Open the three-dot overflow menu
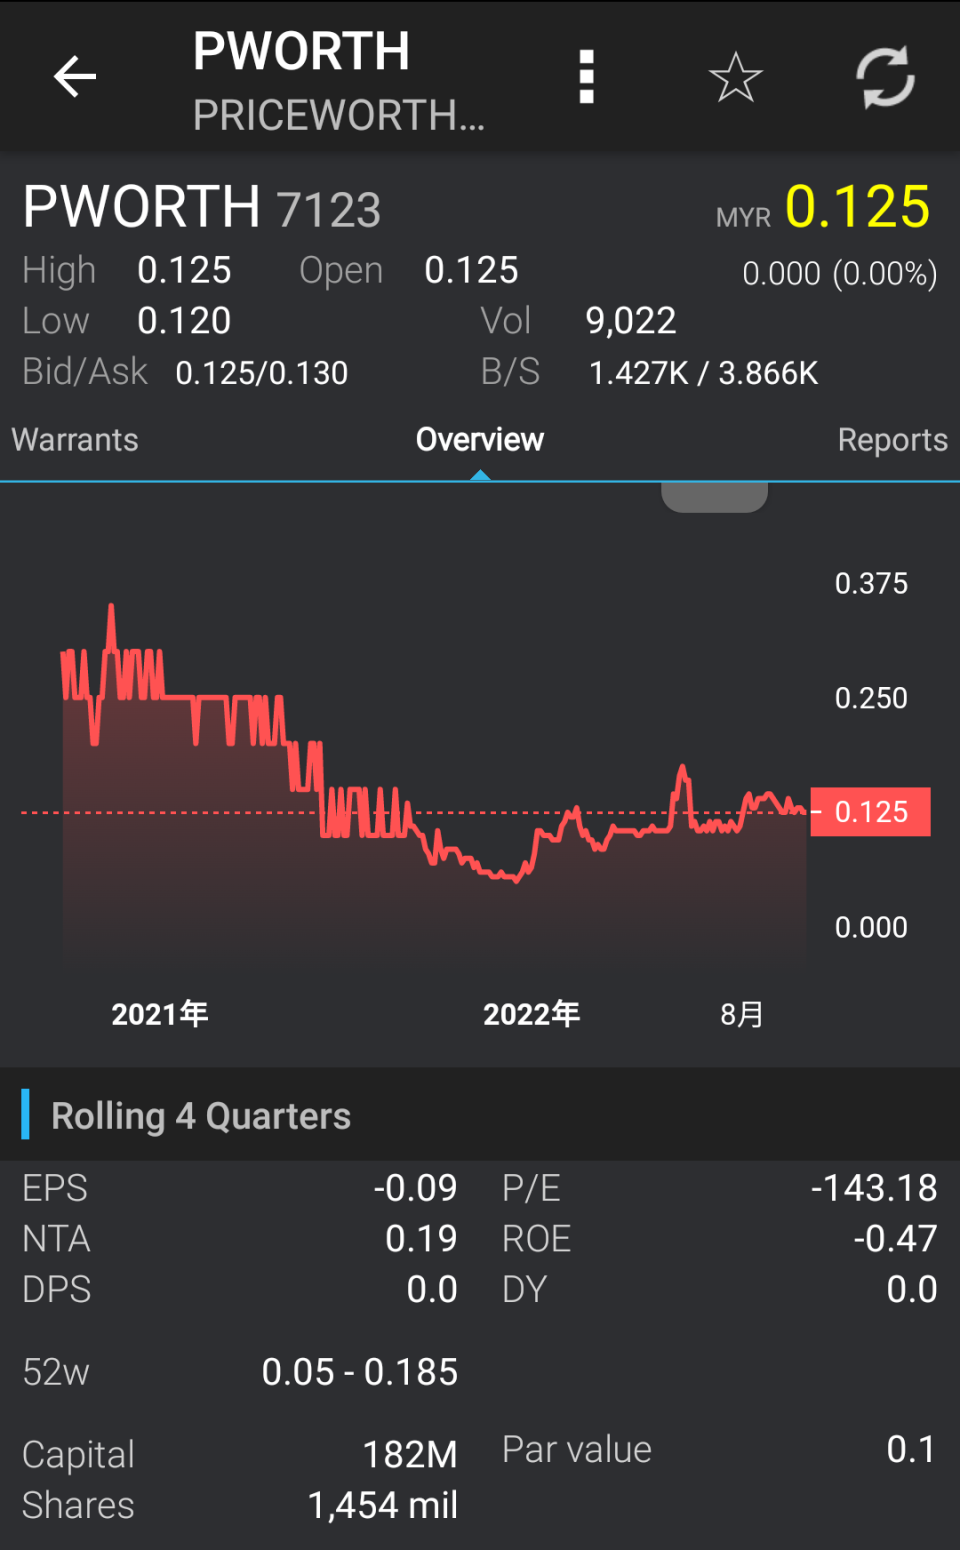960x1550 pixels. [587, 77]
